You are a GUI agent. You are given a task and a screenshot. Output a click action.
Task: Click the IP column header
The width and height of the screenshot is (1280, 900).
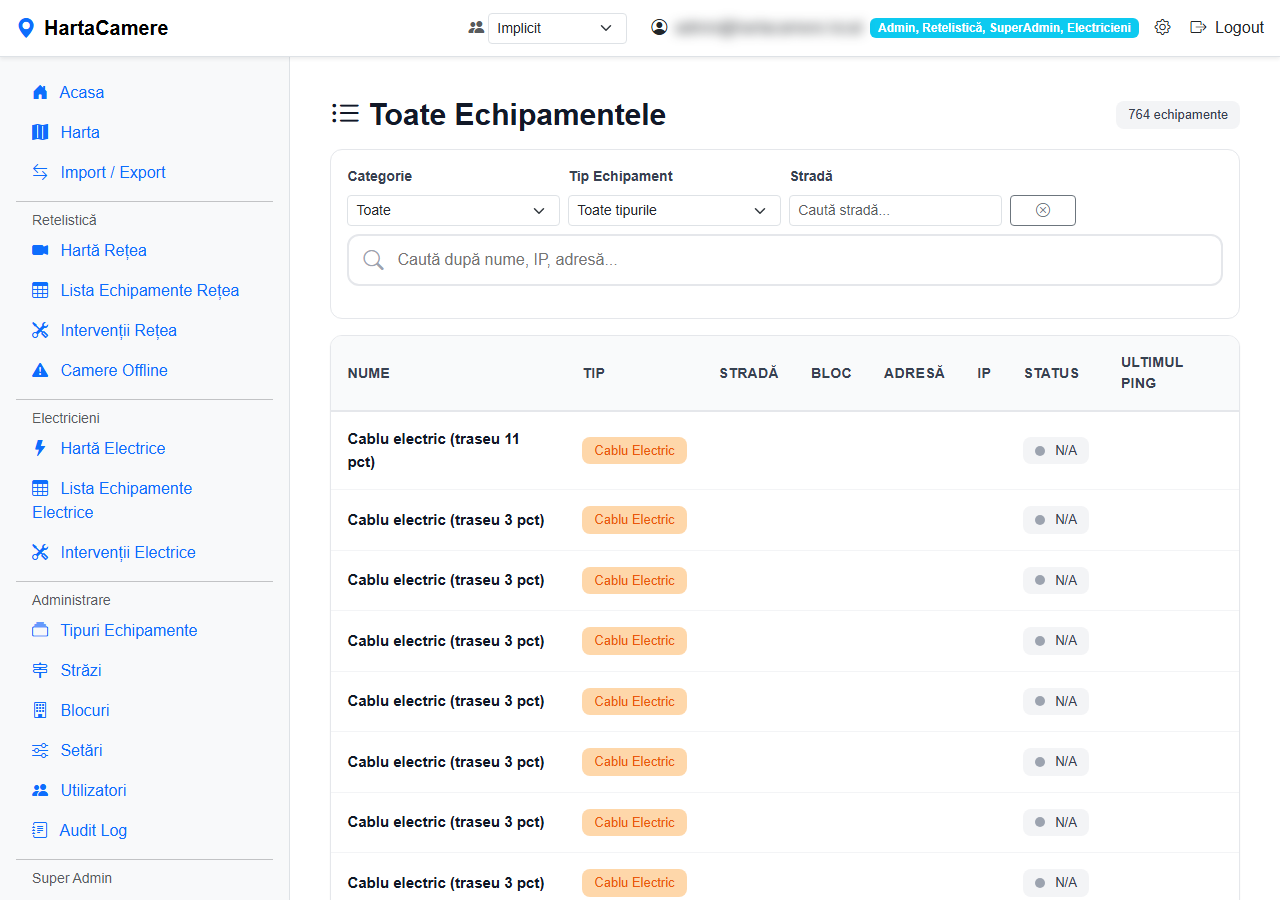tap(984, 373)
